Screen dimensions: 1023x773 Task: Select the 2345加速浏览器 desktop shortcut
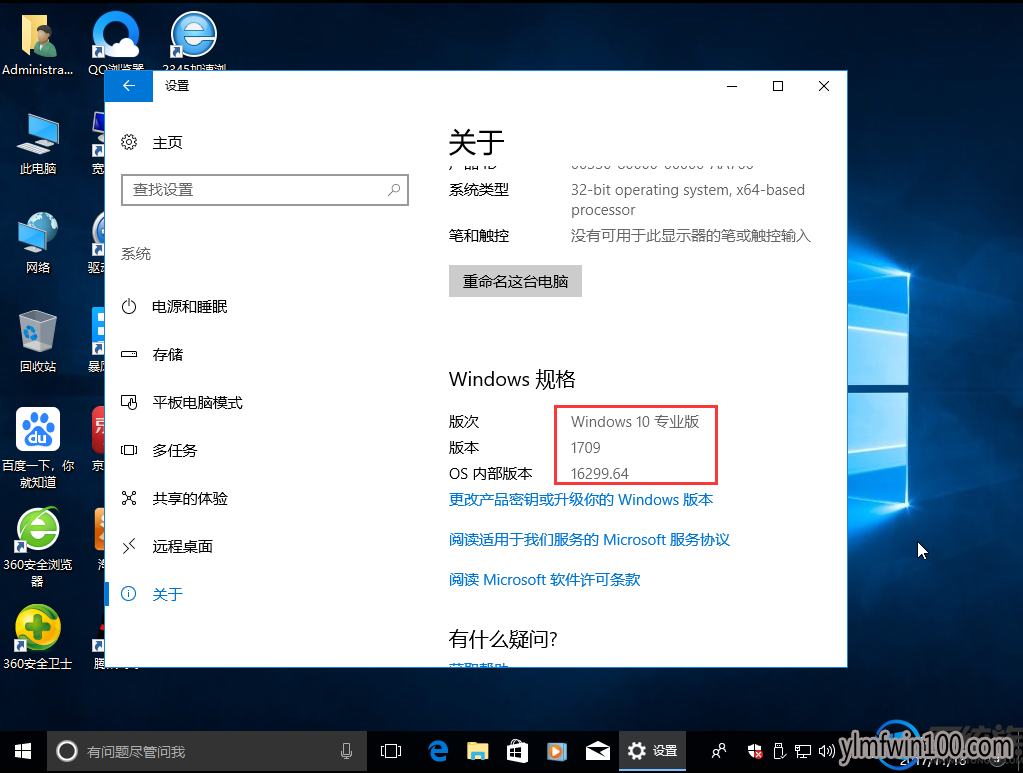tap(194, 42)
